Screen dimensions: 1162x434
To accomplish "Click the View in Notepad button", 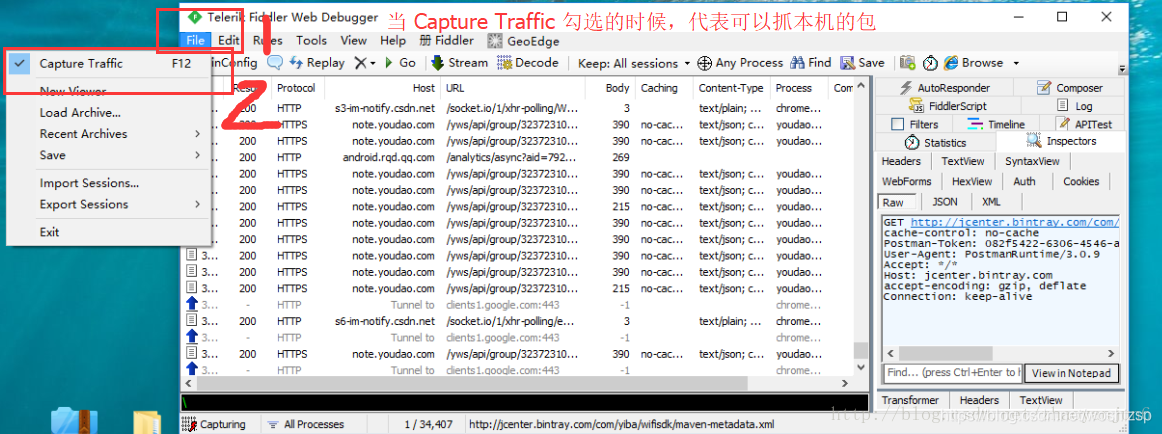I will tap(1071, 373).
